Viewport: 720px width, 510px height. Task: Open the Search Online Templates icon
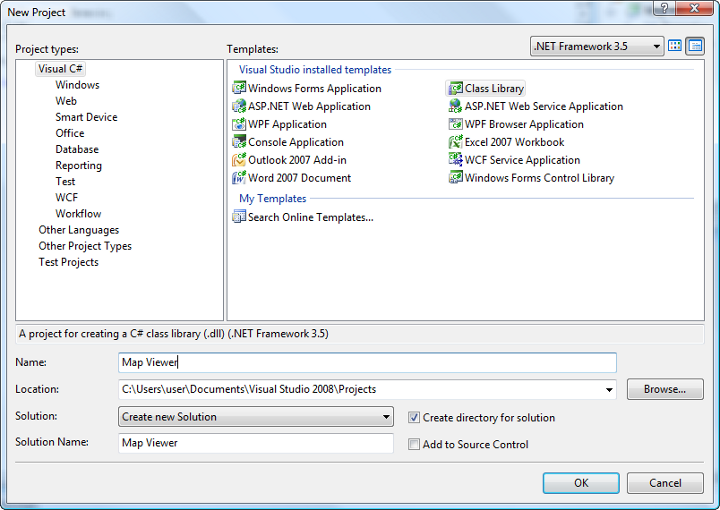click(239, 216)
